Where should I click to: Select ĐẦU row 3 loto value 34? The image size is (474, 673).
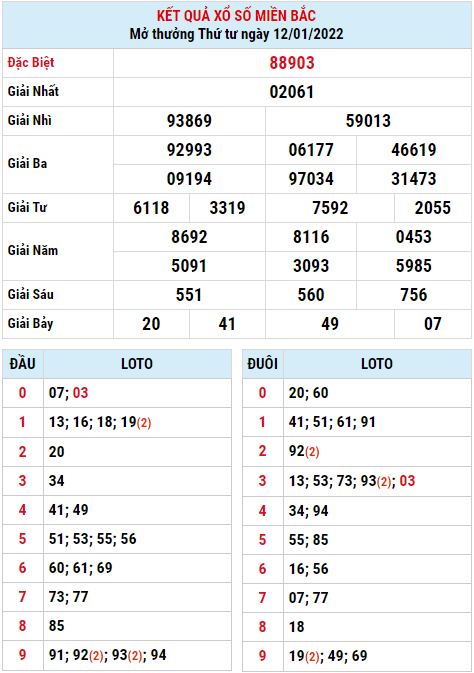pyautogui.click(x=56, y=481)
